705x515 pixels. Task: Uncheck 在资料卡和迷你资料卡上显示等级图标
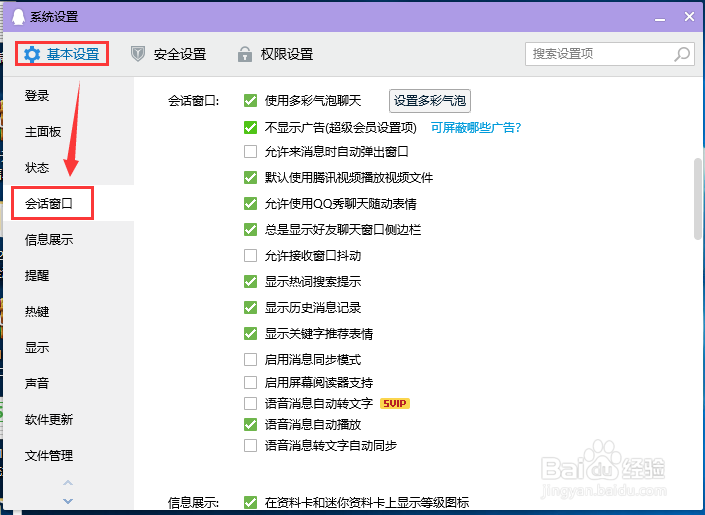tap(250, 502)
